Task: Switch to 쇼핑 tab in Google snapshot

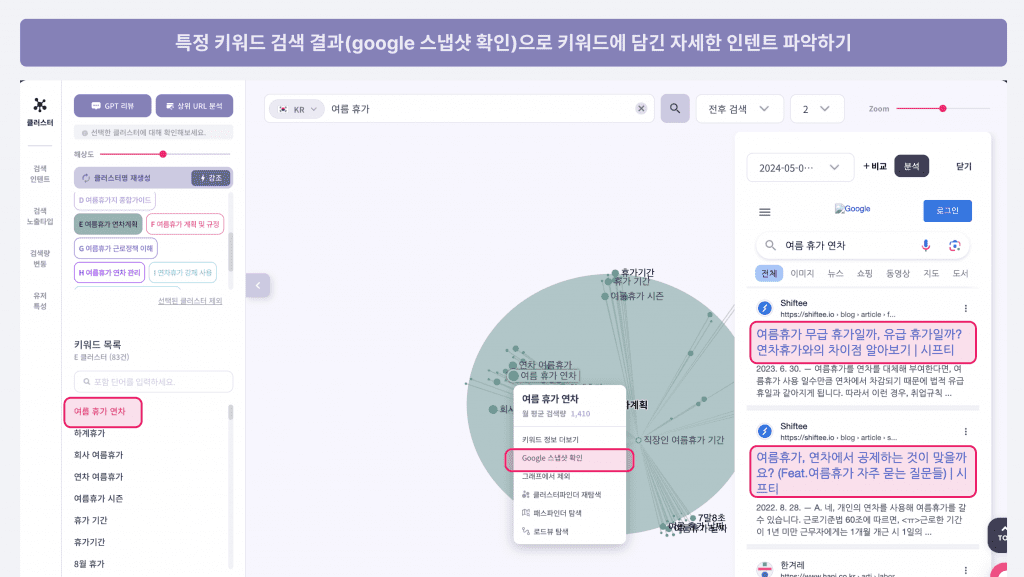Action: point(865,273)
